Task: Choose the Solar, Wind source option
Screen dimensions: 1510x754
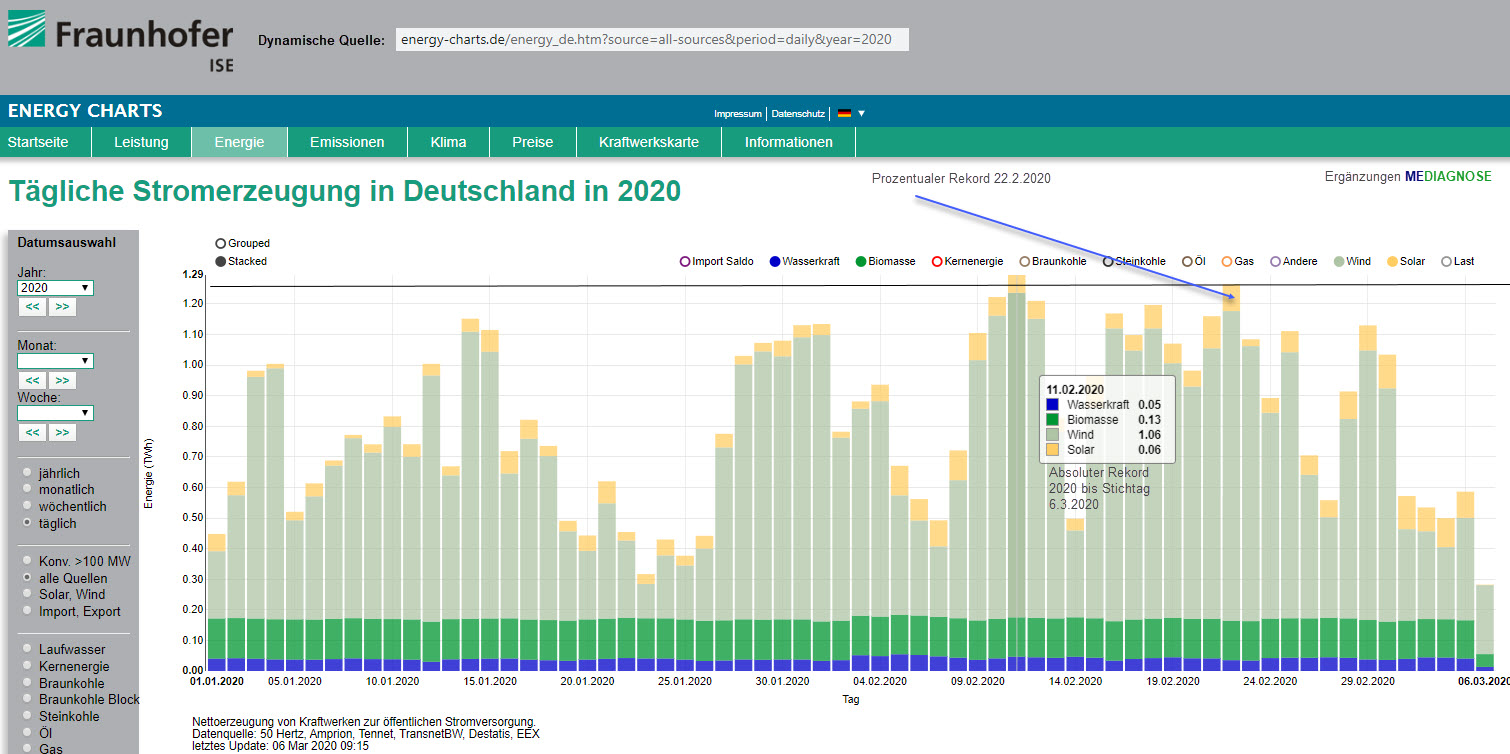Action: (27, 595)
